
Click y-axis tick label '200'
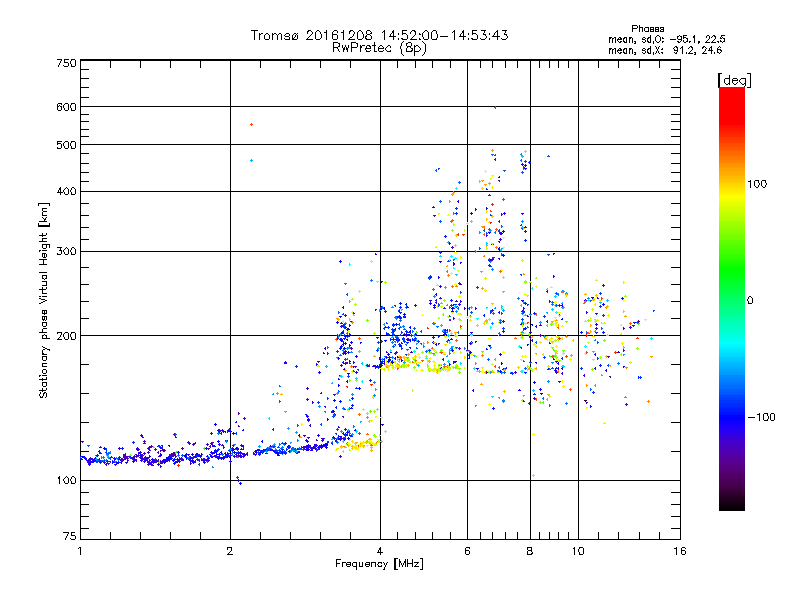coord(67,336)
